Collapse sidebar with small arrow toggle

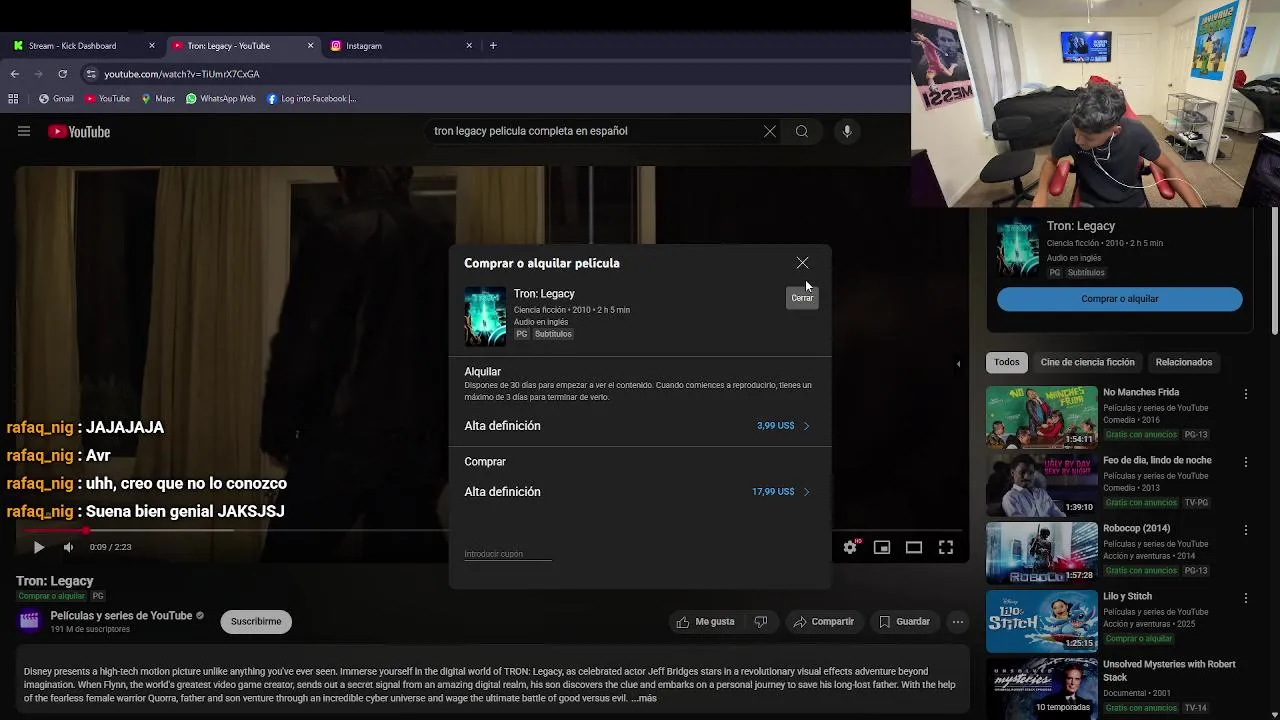click(x=958, y=364)
